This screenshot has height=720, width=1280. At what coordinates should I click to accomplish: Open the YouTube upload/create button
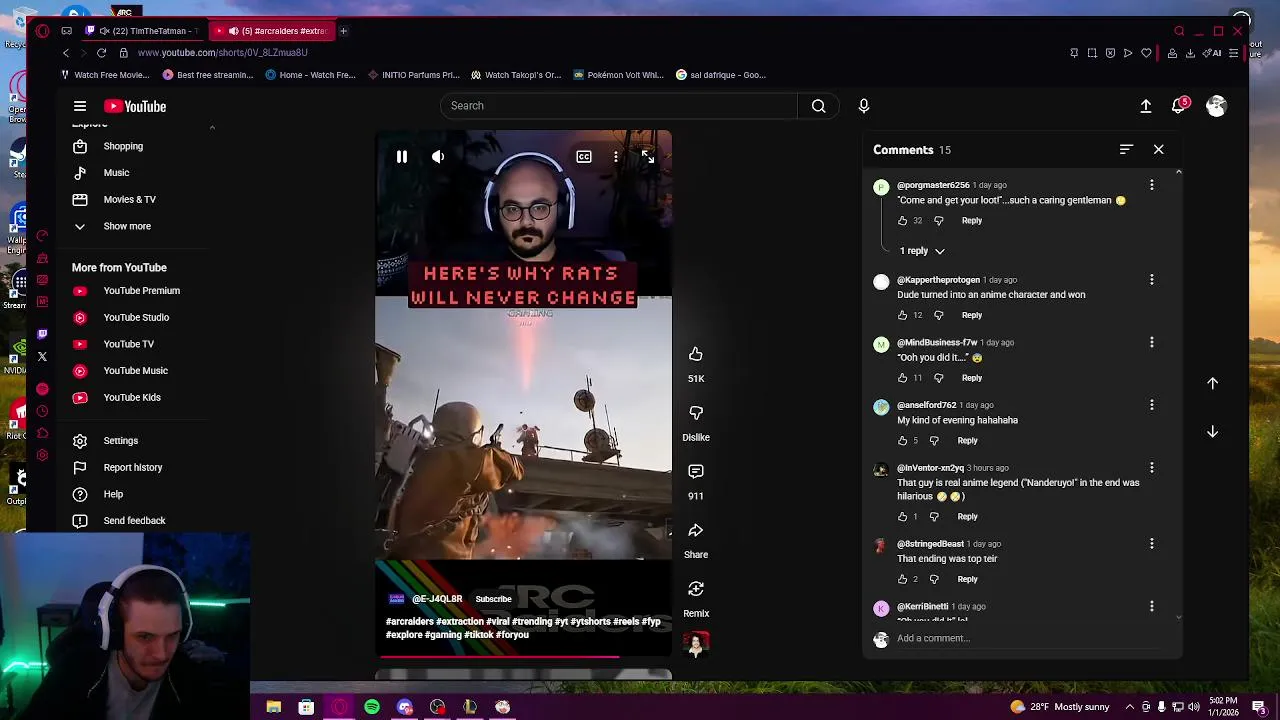click(x=1146, y=106)
